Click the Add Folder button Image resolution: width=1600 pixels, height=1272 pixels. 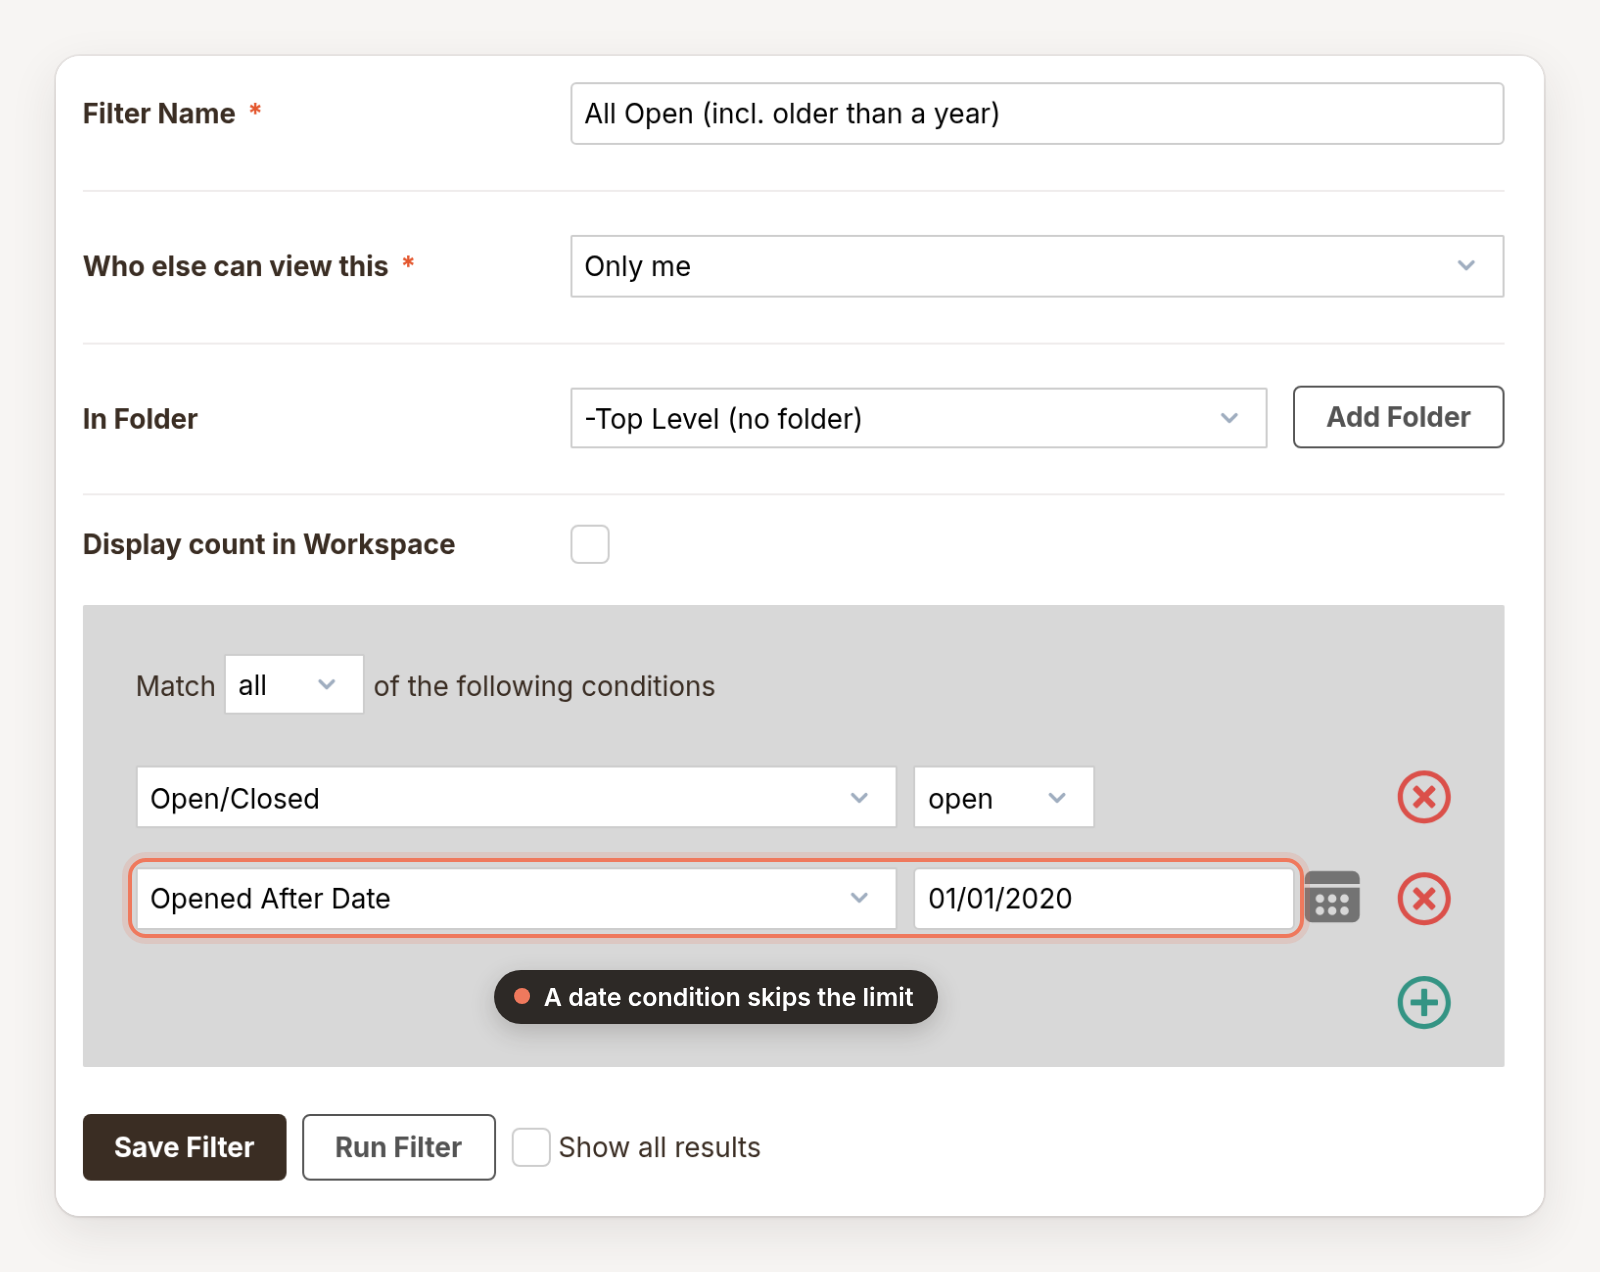click(x=1398, y=417)
